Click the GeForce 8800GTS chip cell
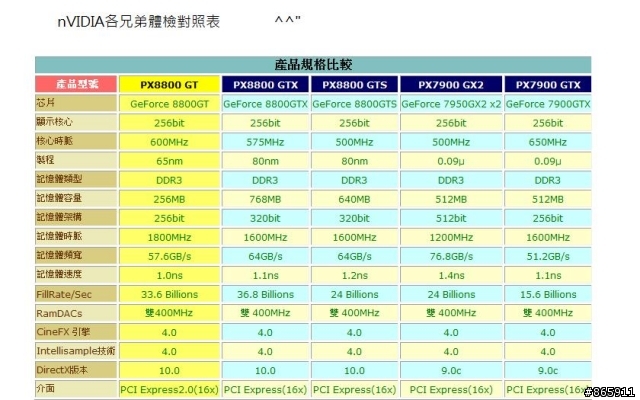The width and height of the screenshot is (640, 400). [354, 104]
